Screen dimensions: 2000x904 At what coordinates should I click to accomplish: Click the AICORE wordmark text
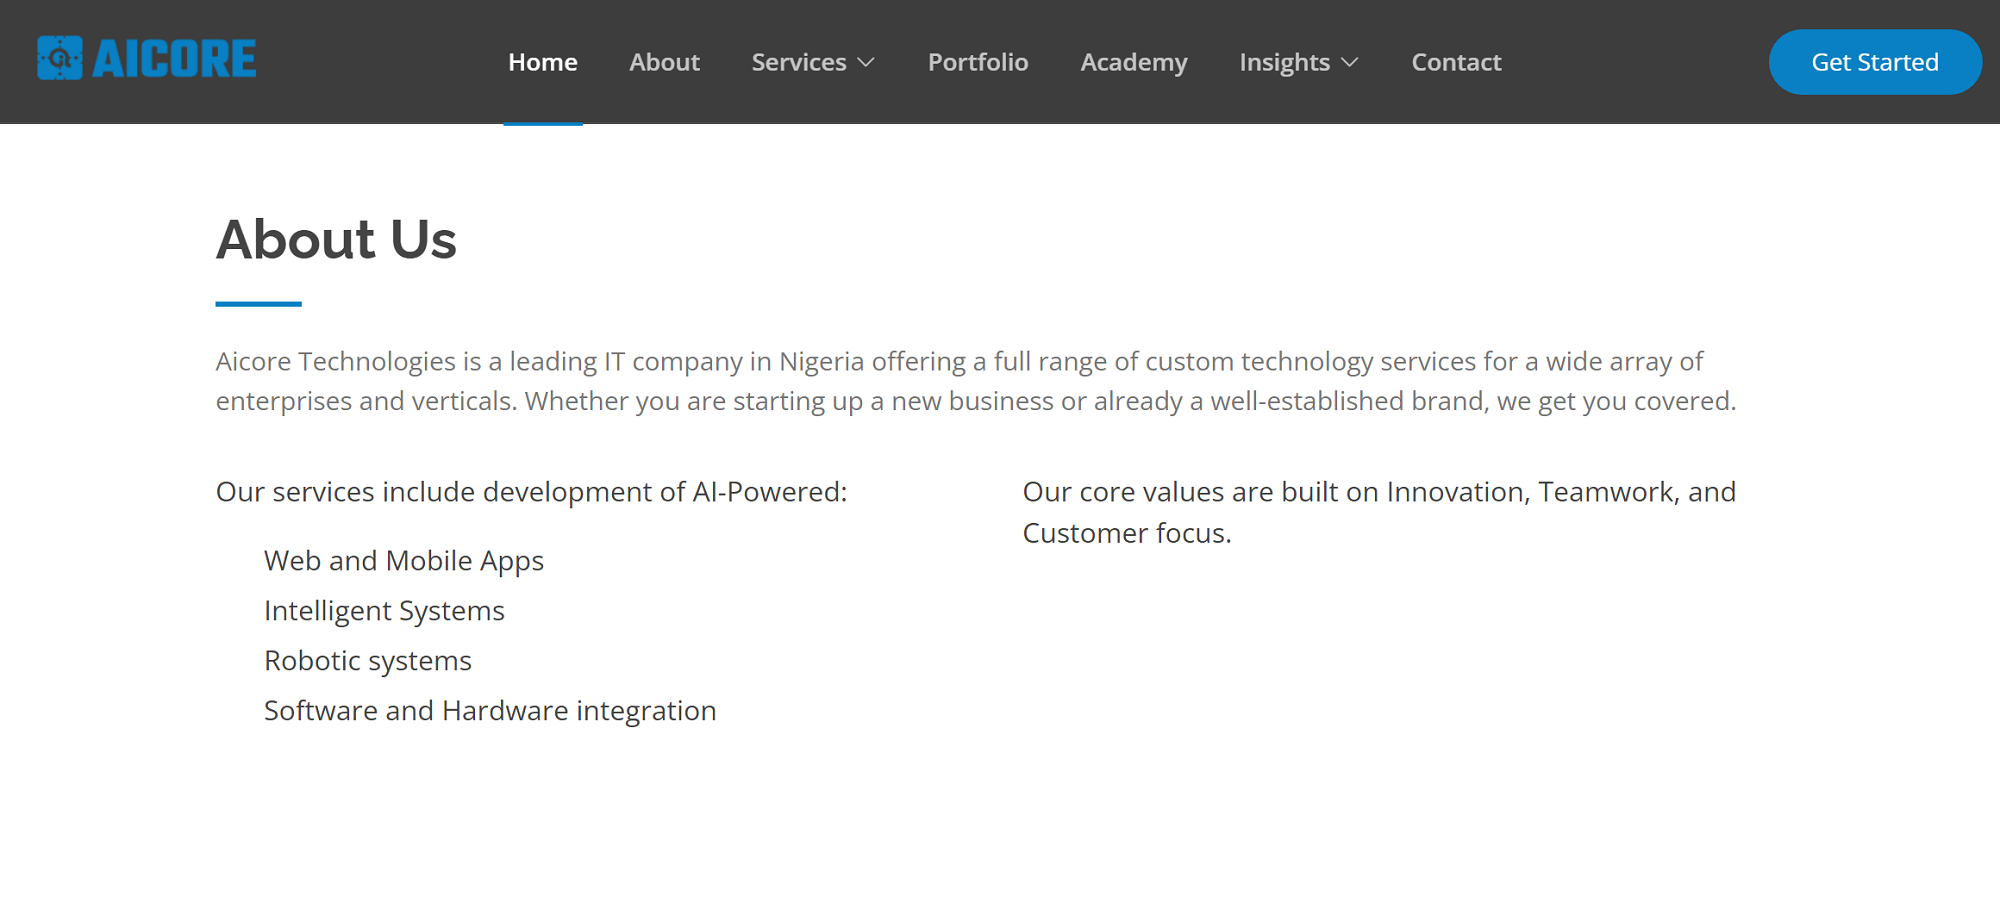(x=174, y=59)
